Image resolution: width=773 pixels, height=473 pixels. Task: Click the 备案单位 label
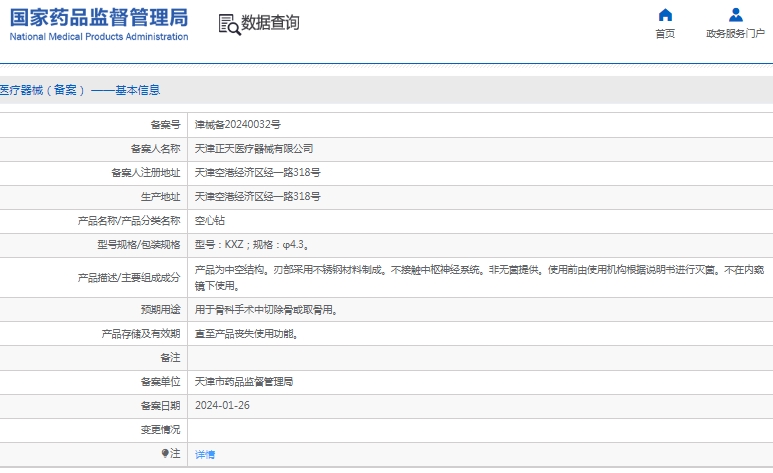[x=161, y=382]
